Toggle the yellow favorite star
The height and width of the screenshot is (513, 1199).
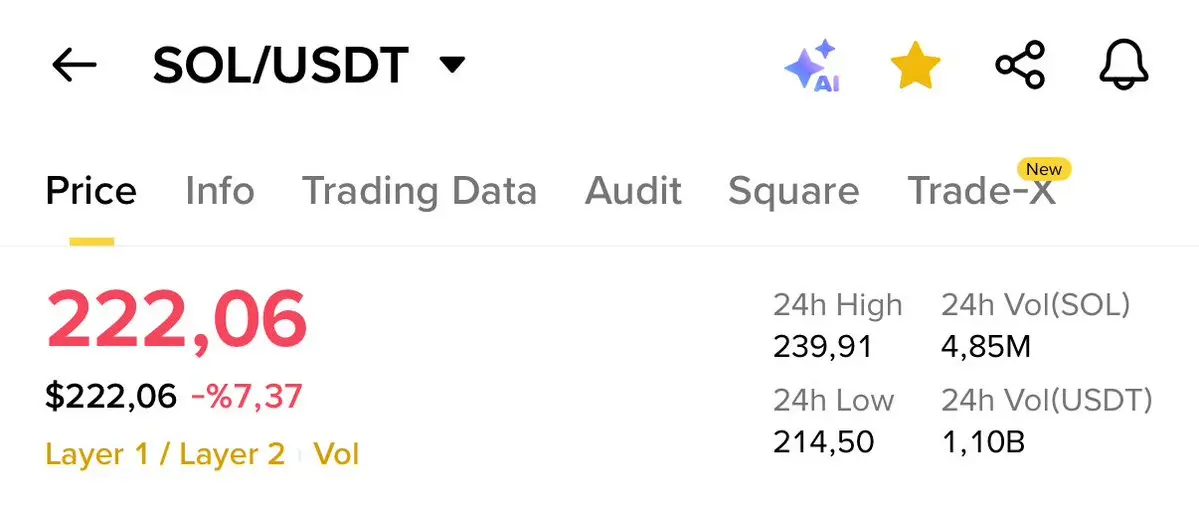(915, 65)
